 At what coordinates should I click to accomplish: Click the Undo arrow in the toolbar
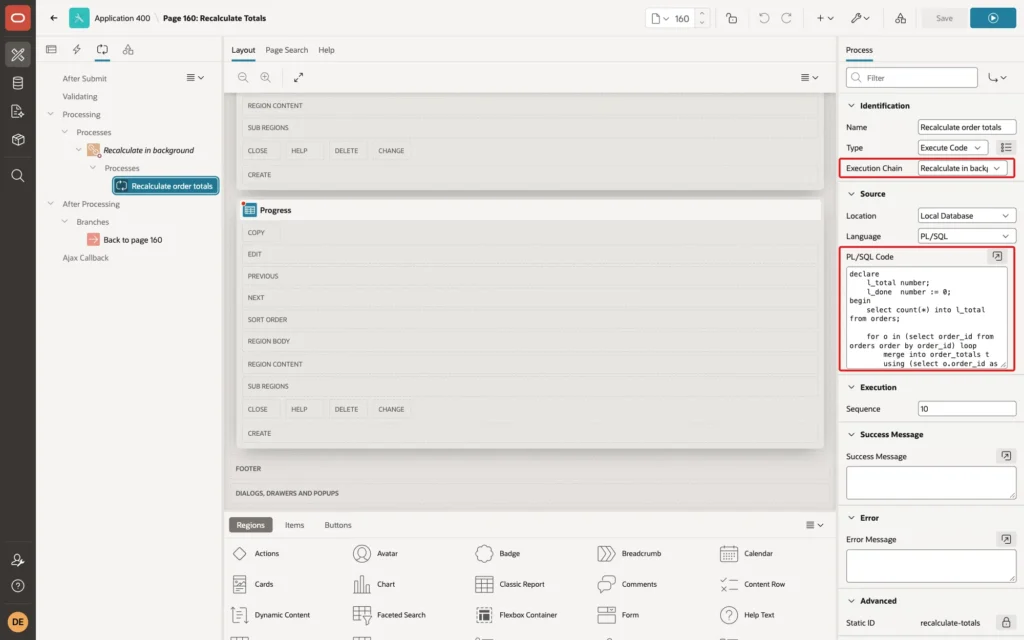[x=763, y=18]
